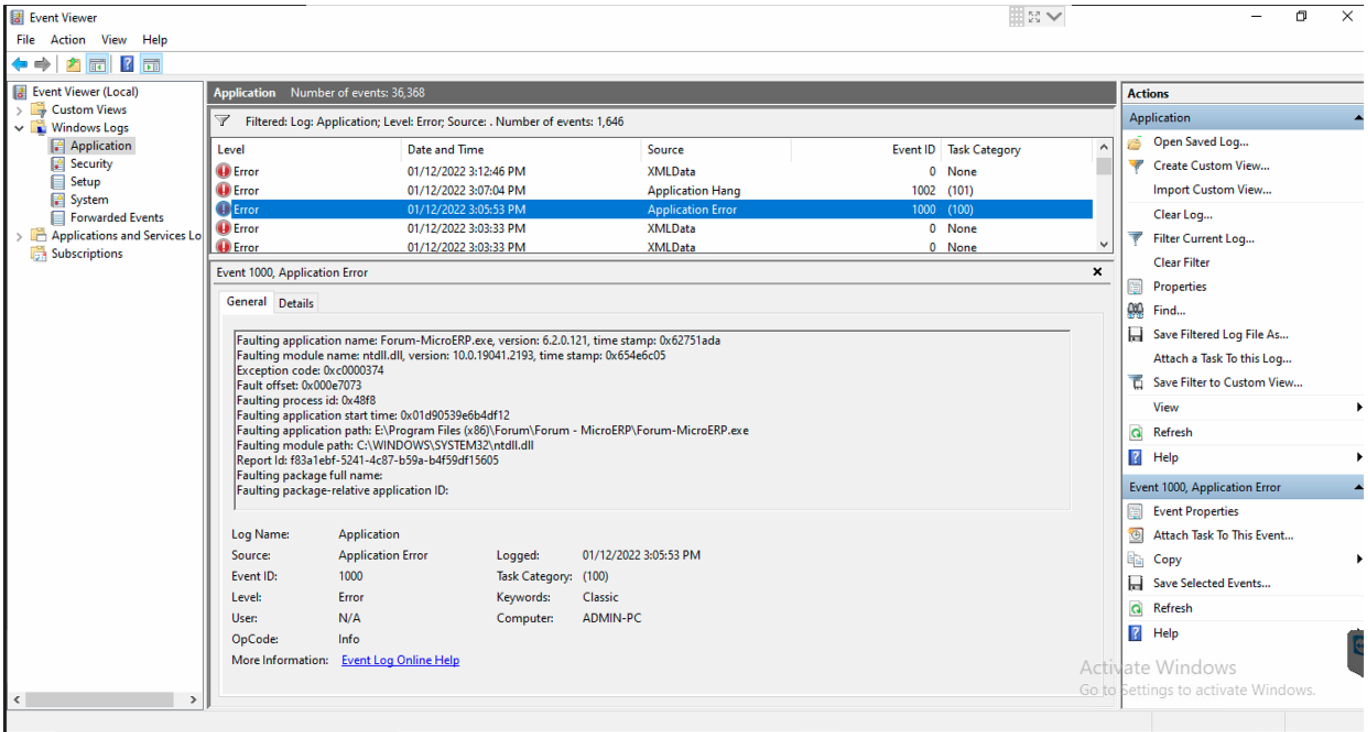This screenshot has width=1368, height=732.
Task: Open the View submenu arrow in Actions
Action: tap(1359, 407)
